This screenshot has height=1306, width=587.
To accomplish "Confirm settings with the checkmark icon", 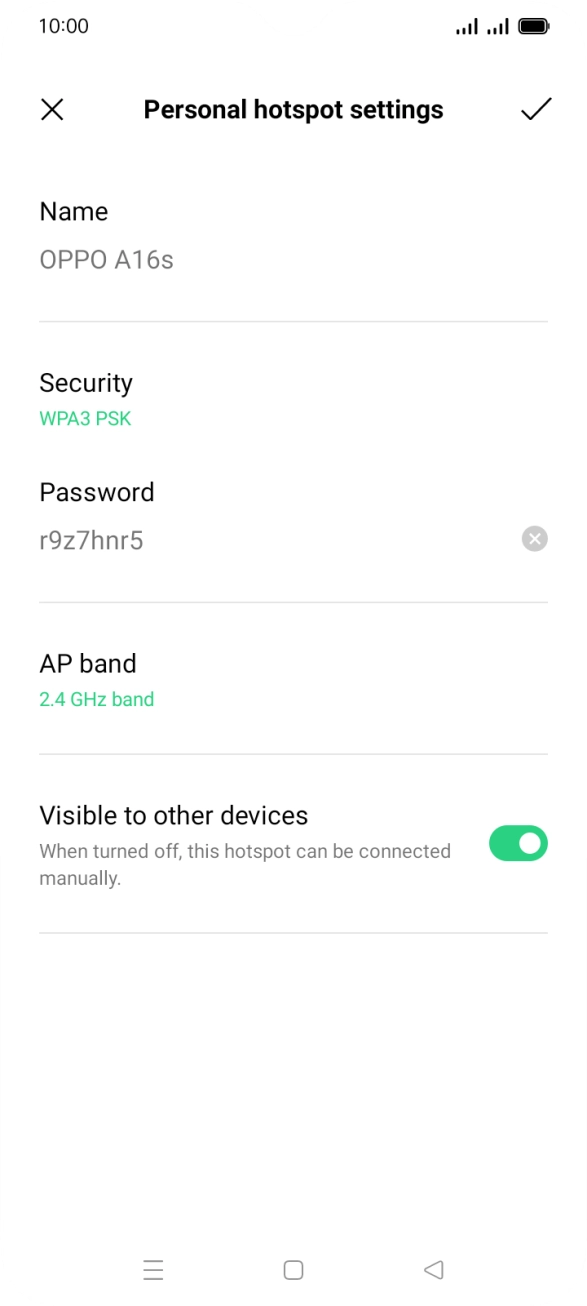I will (x=536, y=110).
